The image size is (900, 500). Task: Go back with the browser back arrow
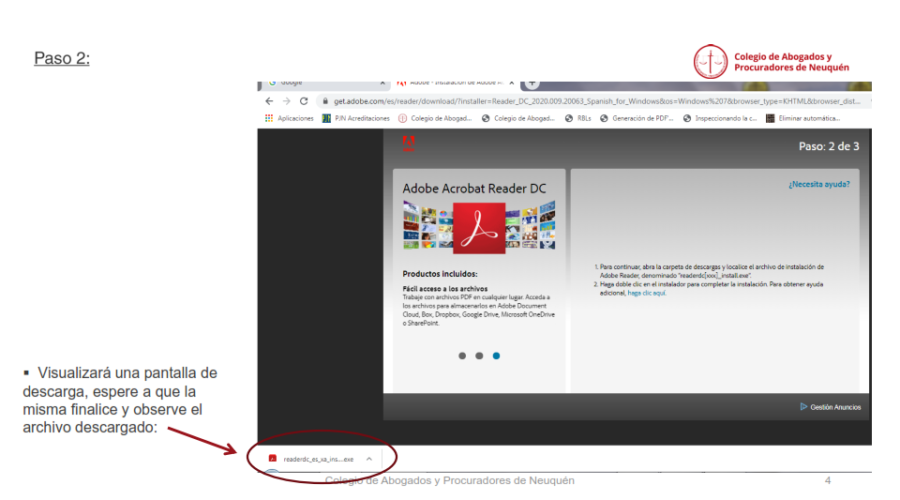pos(269,101)
